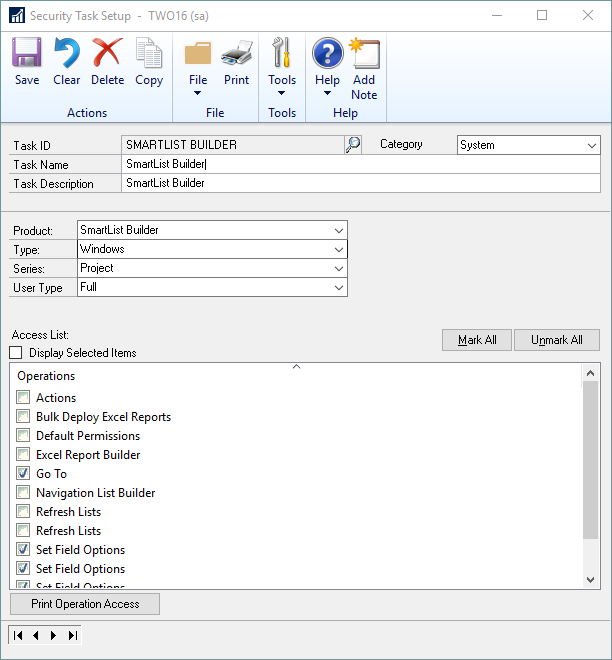Uncheck the Go To operation
This screenshot has height=660, width=612.
pos(23,473)
